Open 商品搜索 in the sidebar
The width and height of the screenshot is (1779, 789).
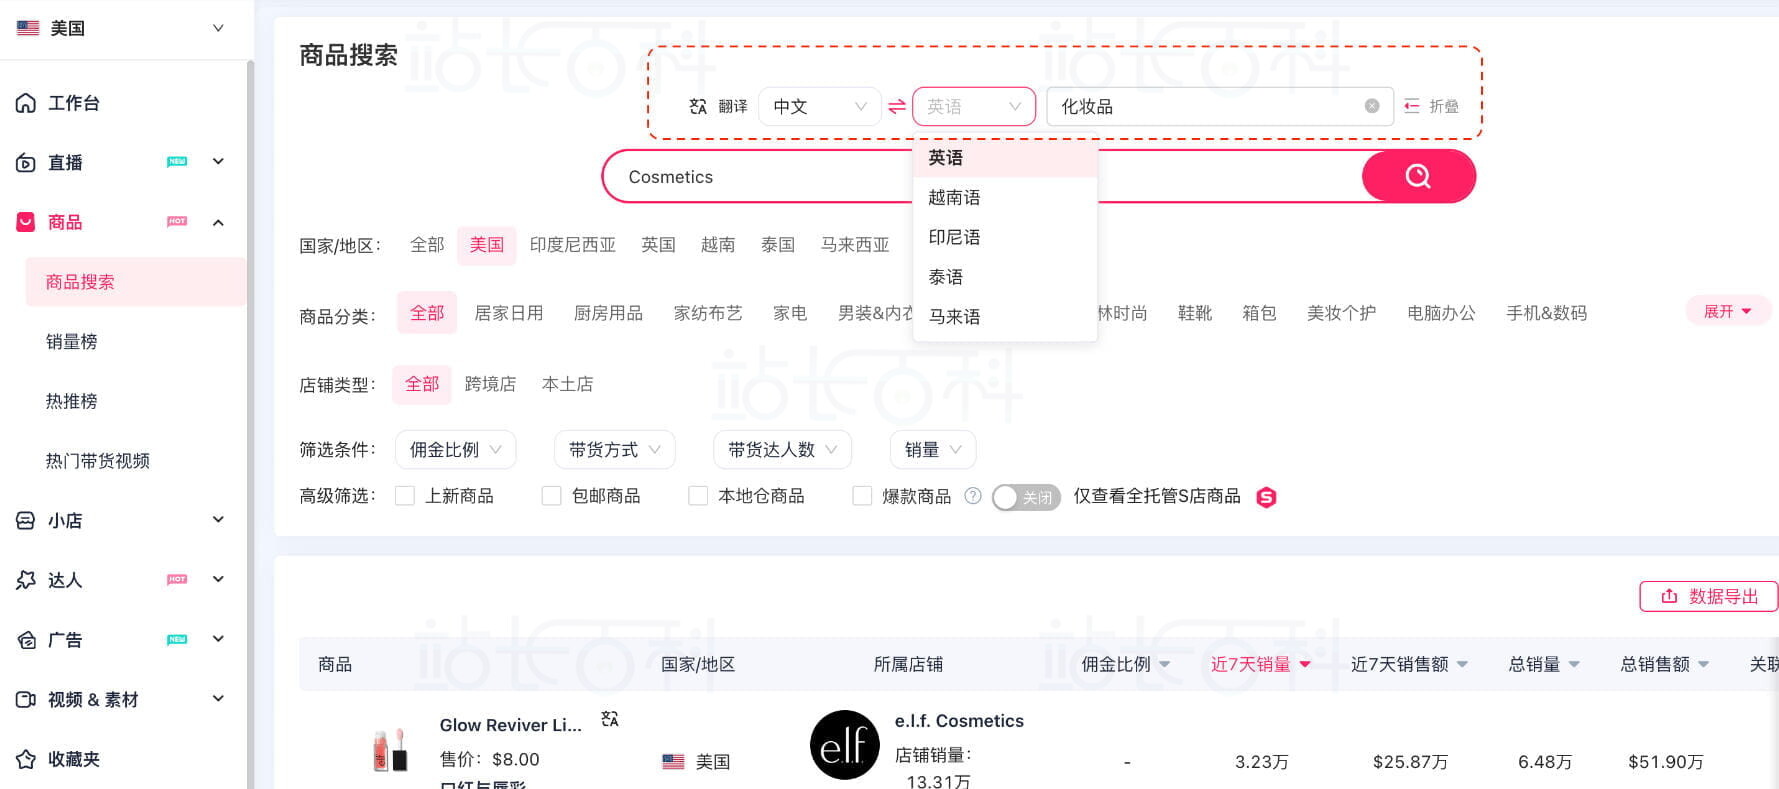(x=135, y=282)
